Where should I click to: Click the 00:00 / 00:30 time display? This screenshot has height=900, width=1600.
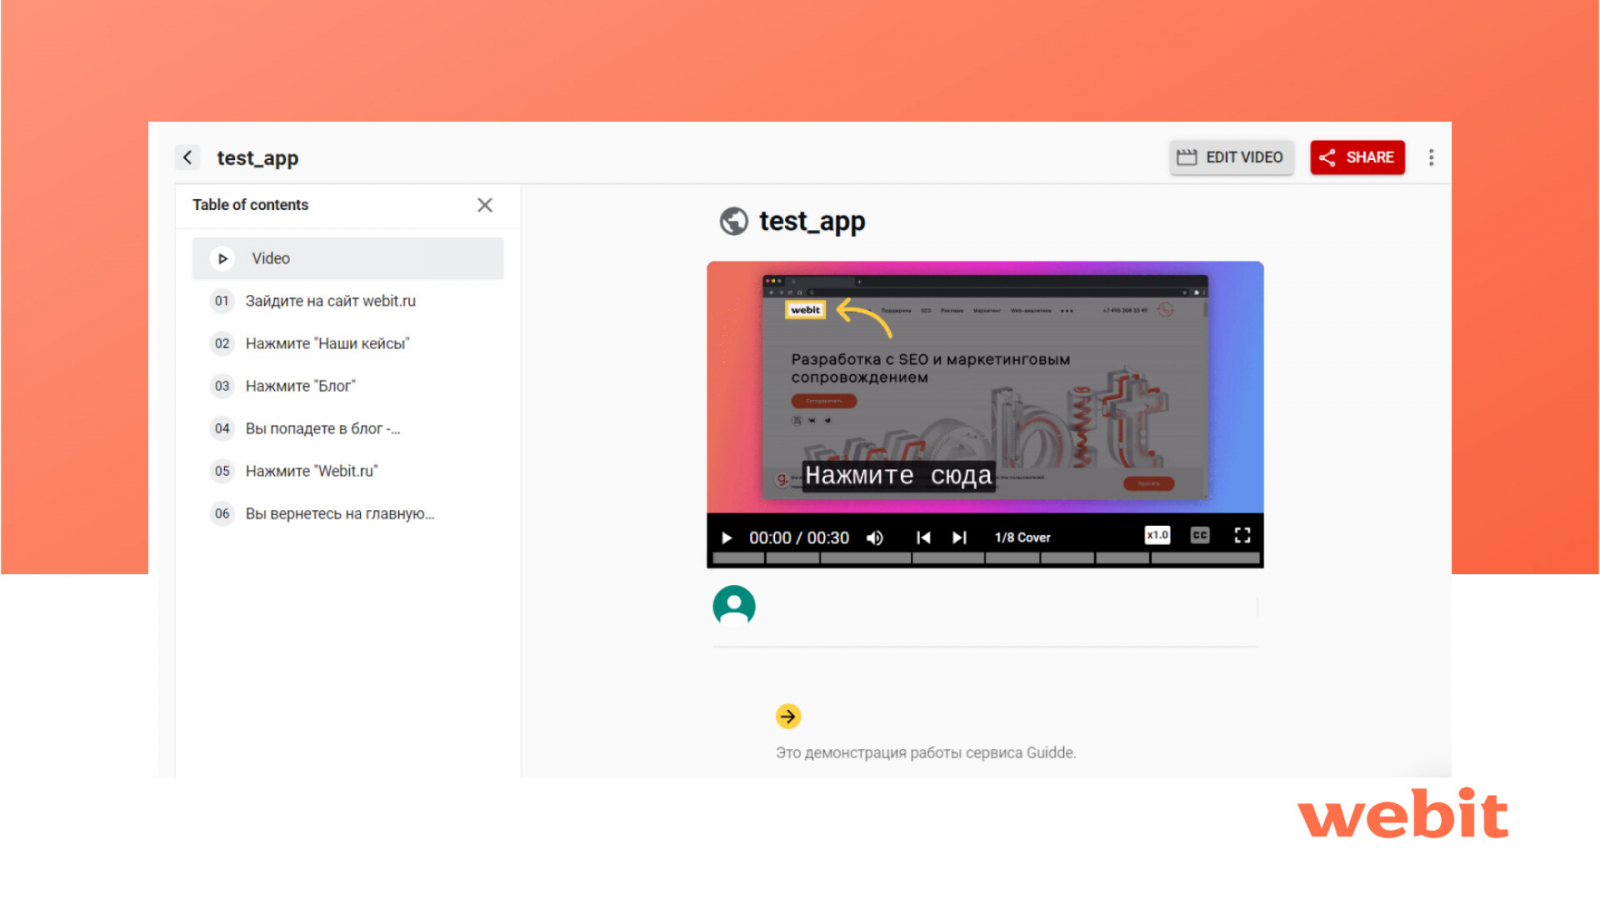tap(799, 538)
